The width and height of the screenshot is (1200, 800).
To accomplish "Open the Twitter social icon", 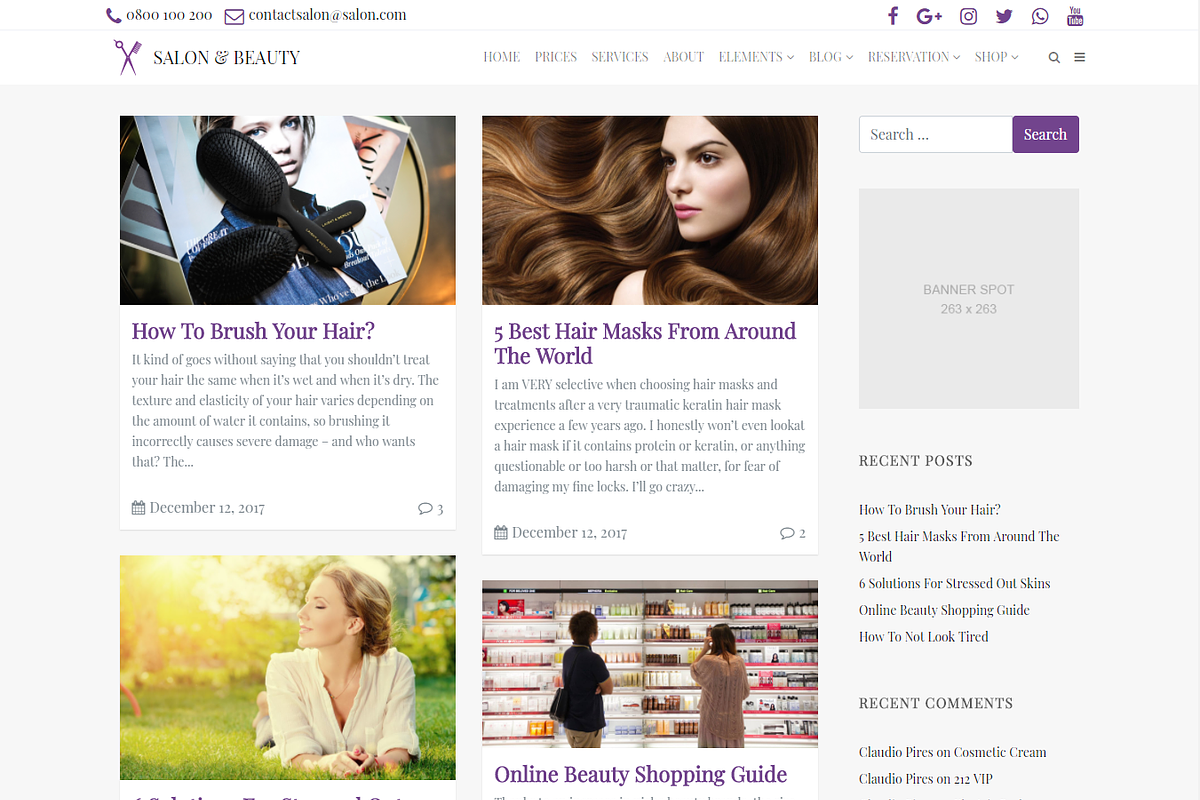I will pos(1004,16).
